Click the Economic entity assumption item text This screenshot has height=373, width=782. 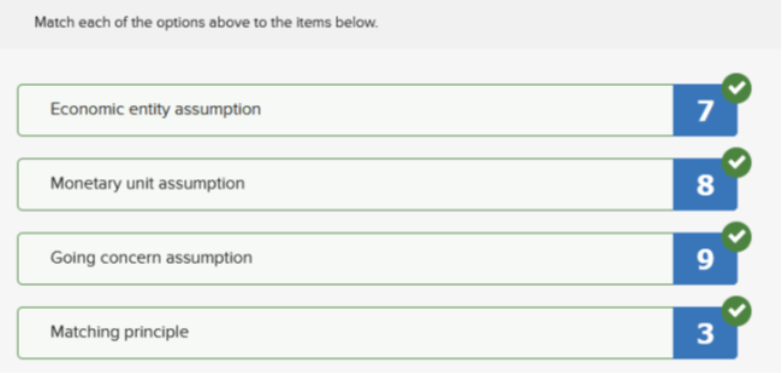click(156, 109)
